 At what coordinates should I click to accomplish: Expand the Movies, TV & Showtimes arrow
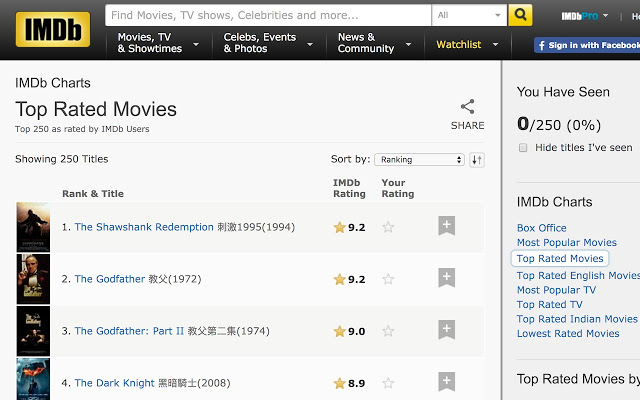coord(196,44)
